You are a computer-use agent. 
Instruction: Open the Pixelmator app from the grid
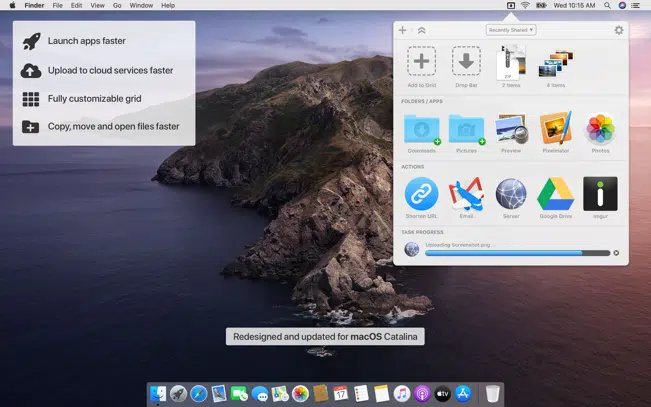click(x=555, y=129)
